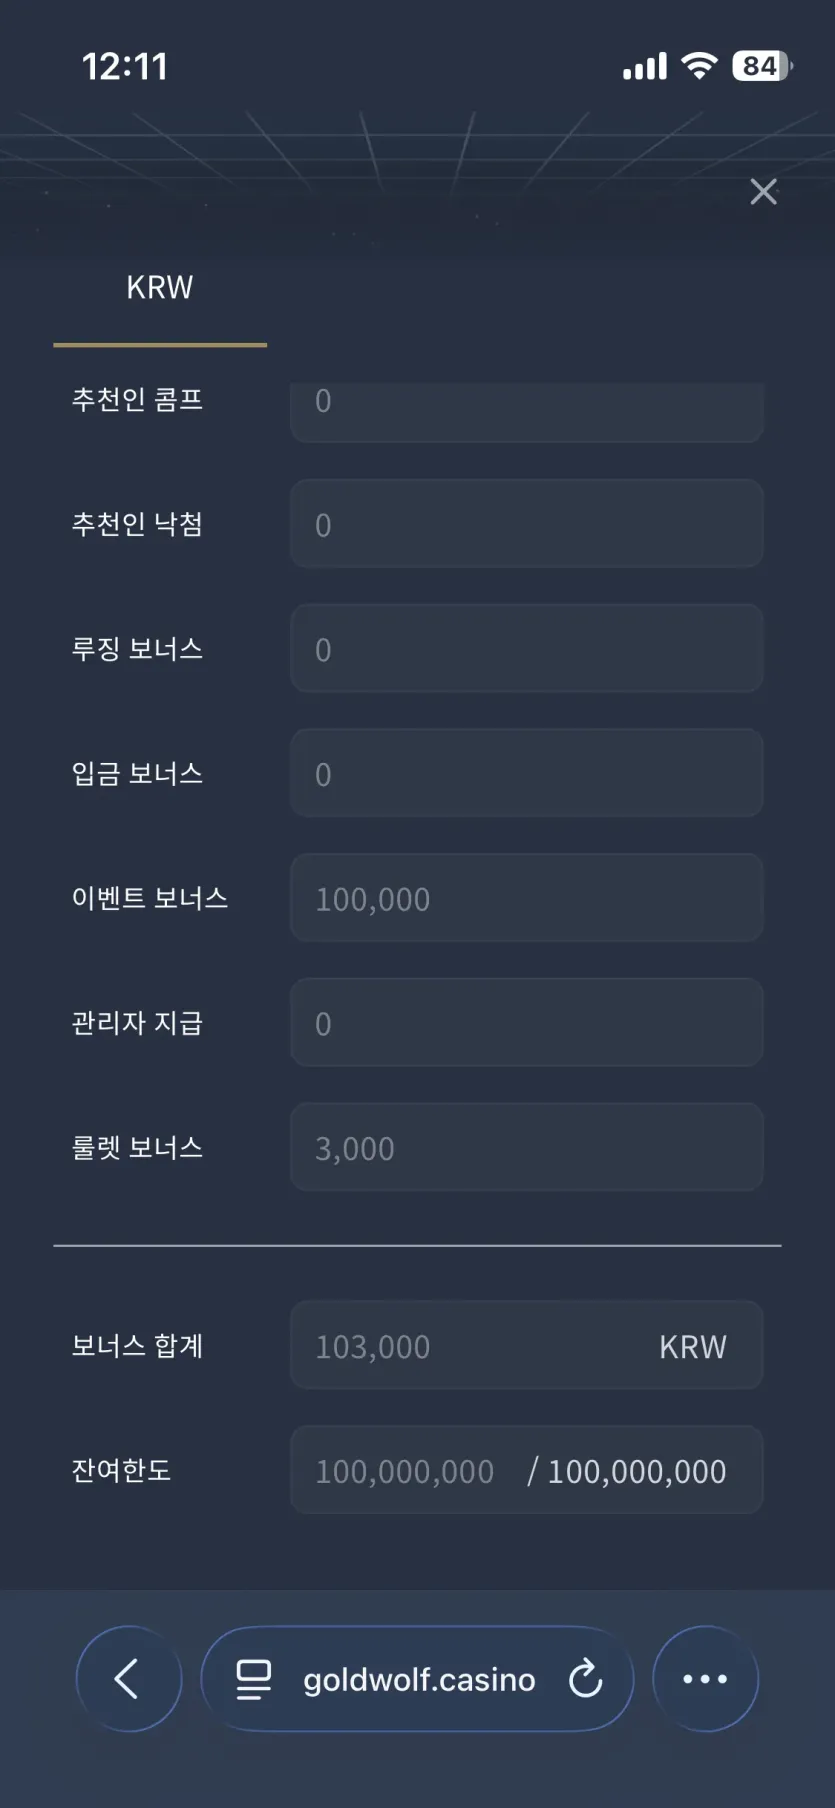Viewport: 835px width, 1808px height.
Task: Tap the Wi-Fi status icon
Action: pos(699,66)
